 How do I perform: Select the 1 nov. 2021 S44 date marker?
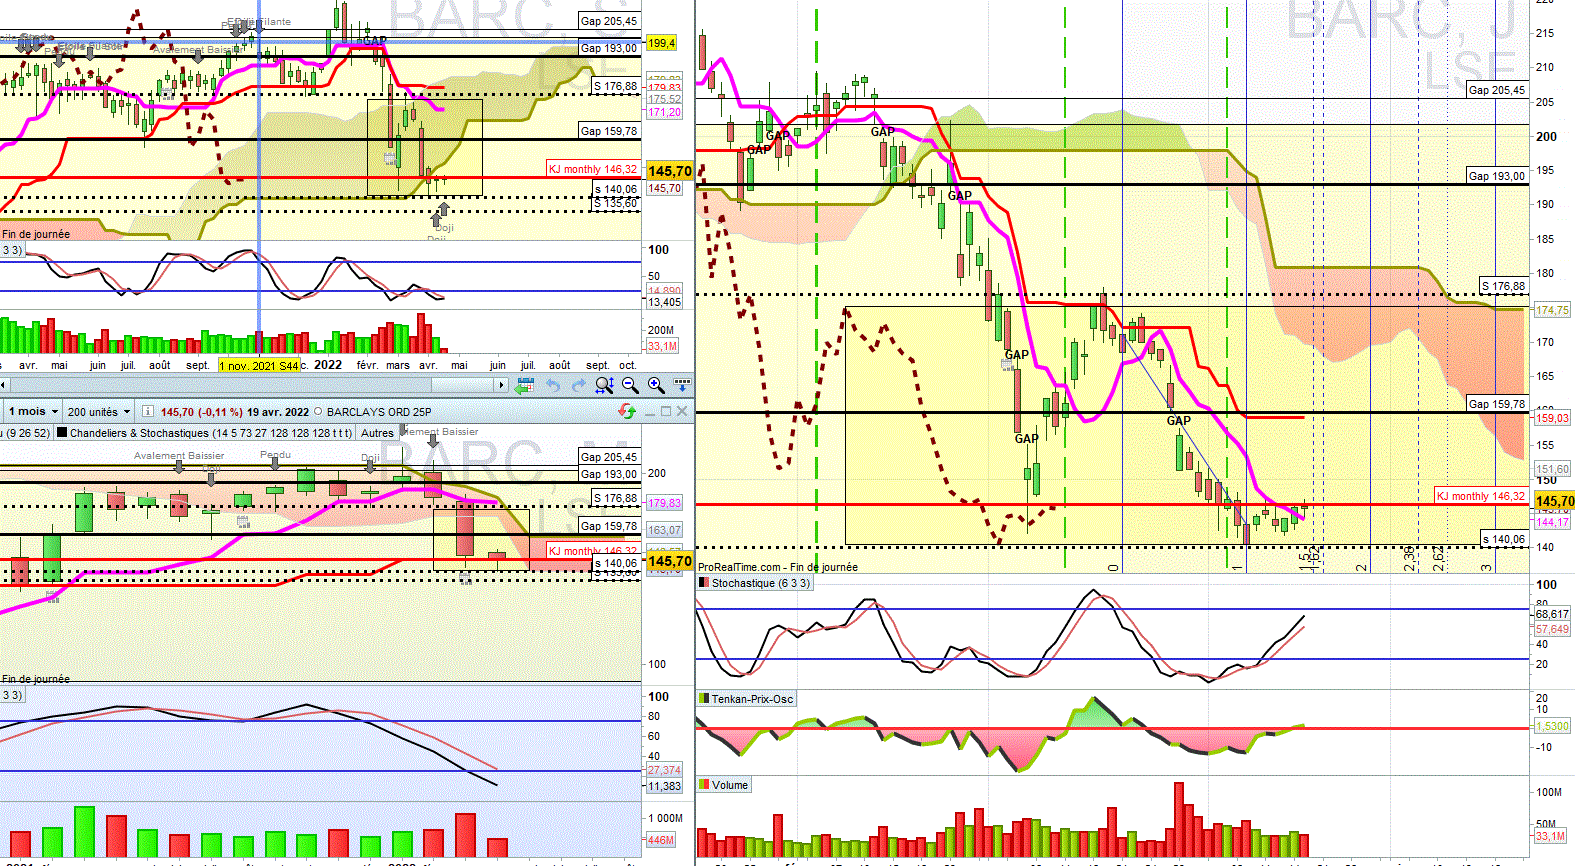pos(259,366)
